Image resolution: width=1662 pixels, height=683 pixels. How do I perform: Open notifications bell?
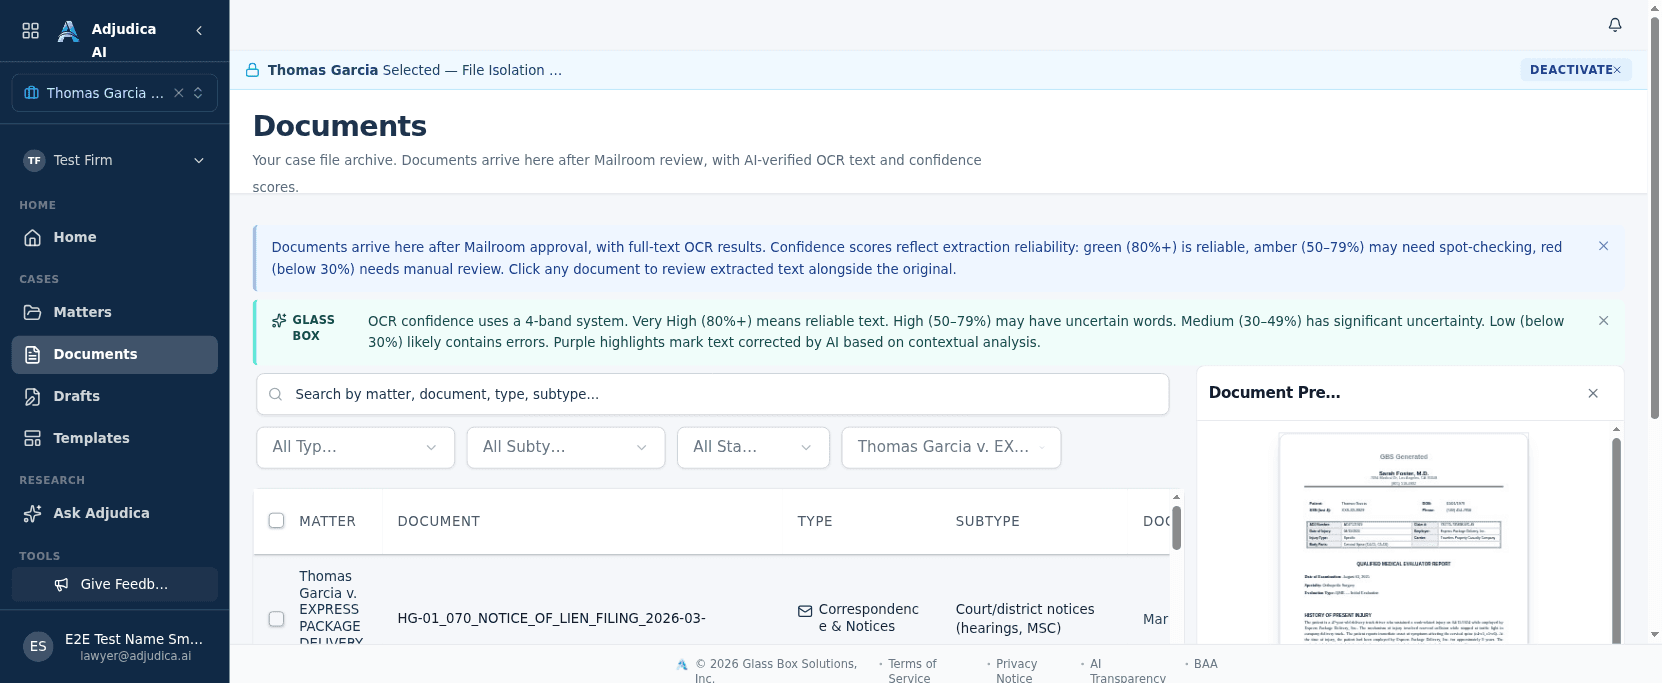(x=1615, y=25)
